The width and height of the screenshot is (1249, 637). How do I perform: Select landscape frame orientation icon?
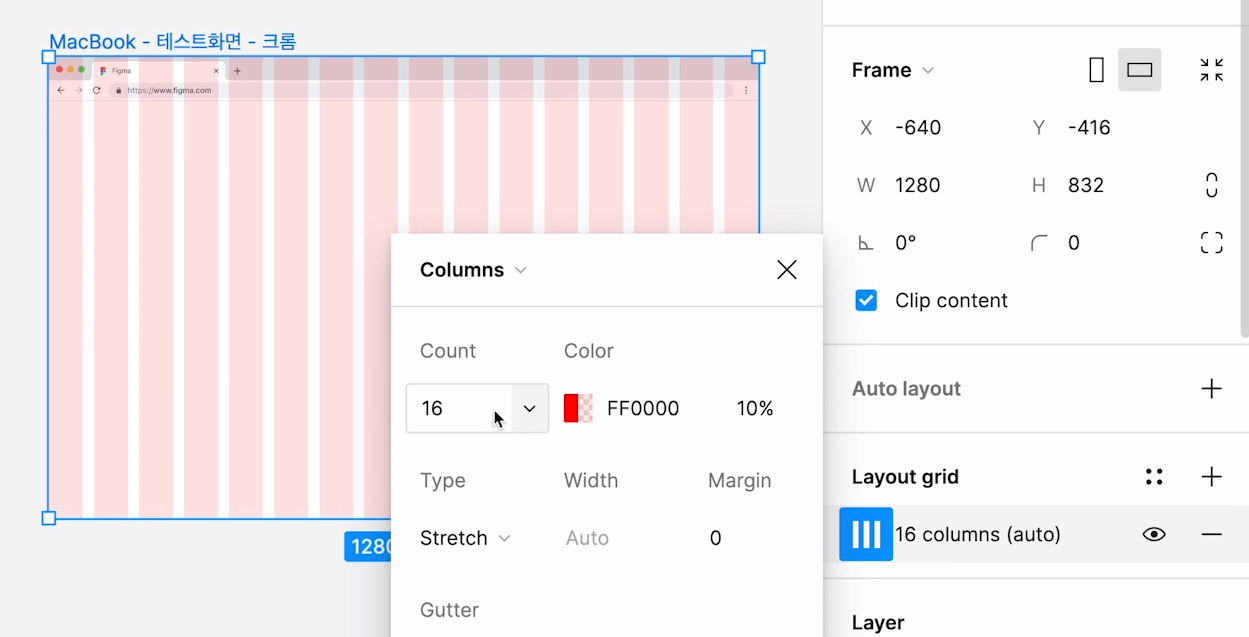coord(1139,70)
